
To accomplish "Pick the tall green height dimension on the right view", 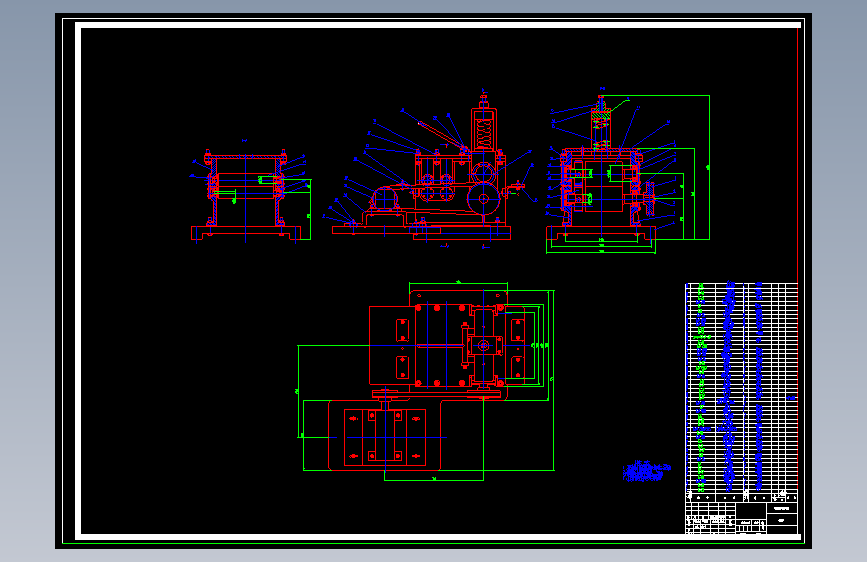I will click(x=709, y=167).
